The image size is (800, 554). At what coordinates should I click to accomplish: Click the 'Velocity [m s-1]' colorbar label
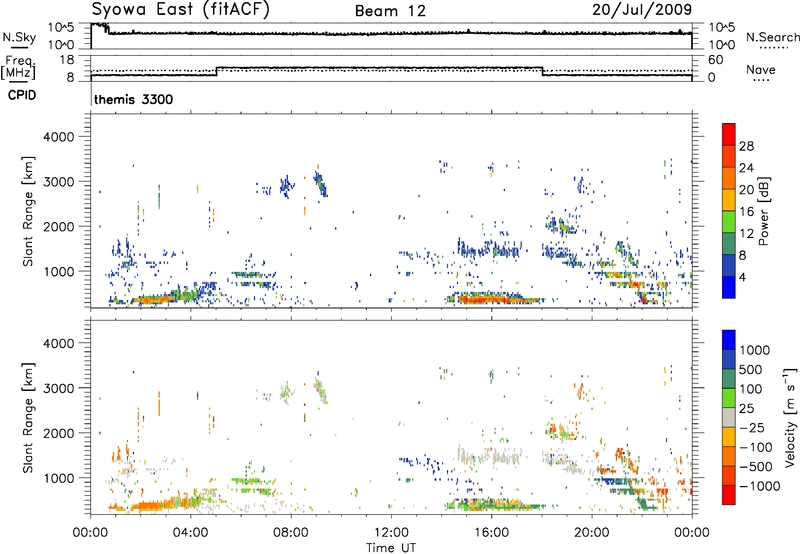(790, 417)
